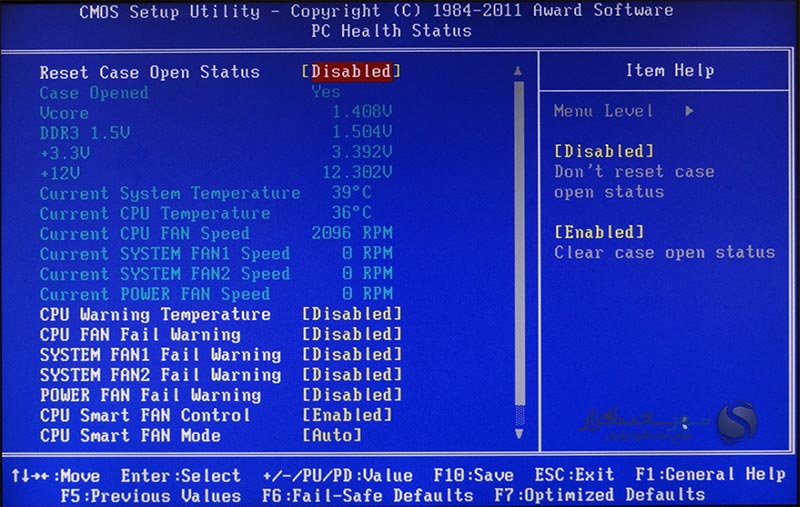Click the Current CPU Temperature label
This screenshot has width=800, height=507.
pos(155,213)
